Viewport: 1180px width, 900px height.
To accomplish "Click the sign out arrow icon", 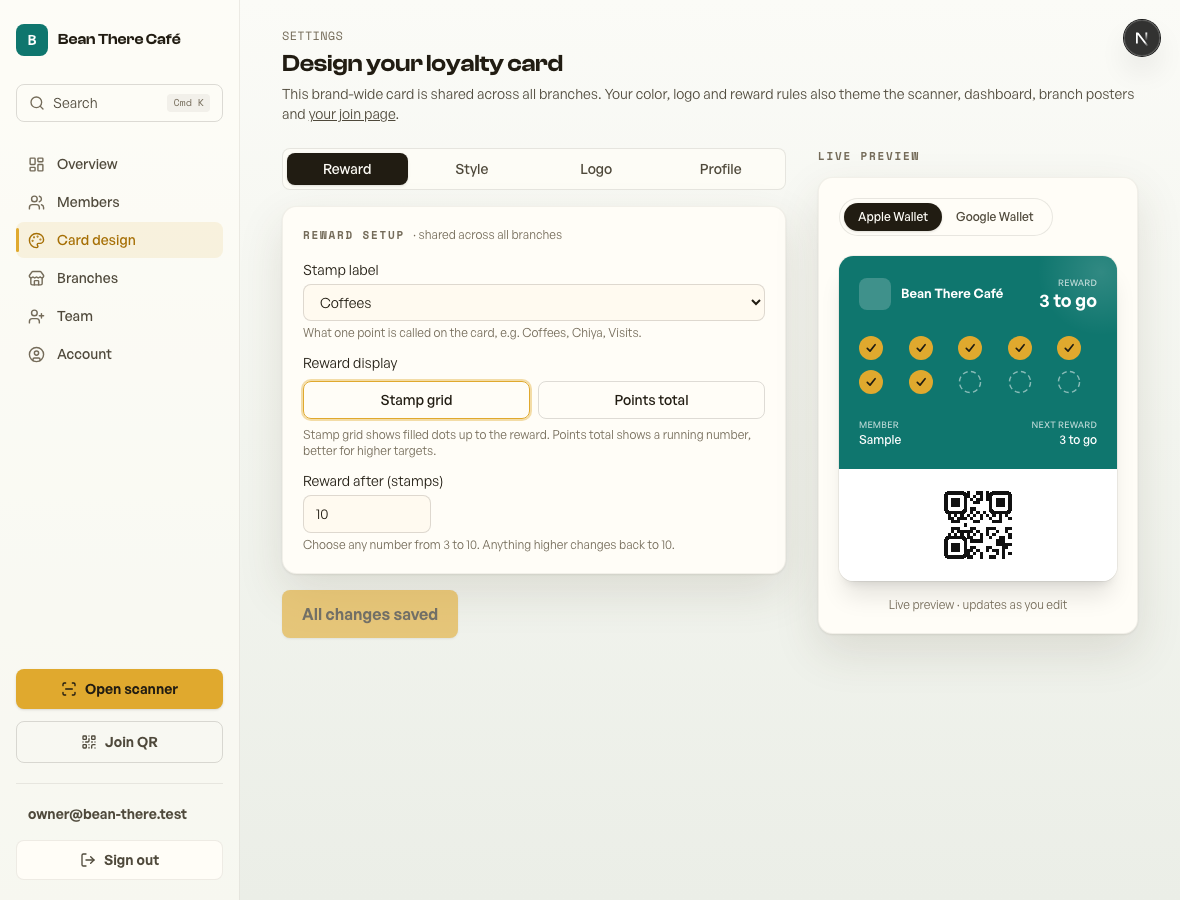I will point(87,860).
